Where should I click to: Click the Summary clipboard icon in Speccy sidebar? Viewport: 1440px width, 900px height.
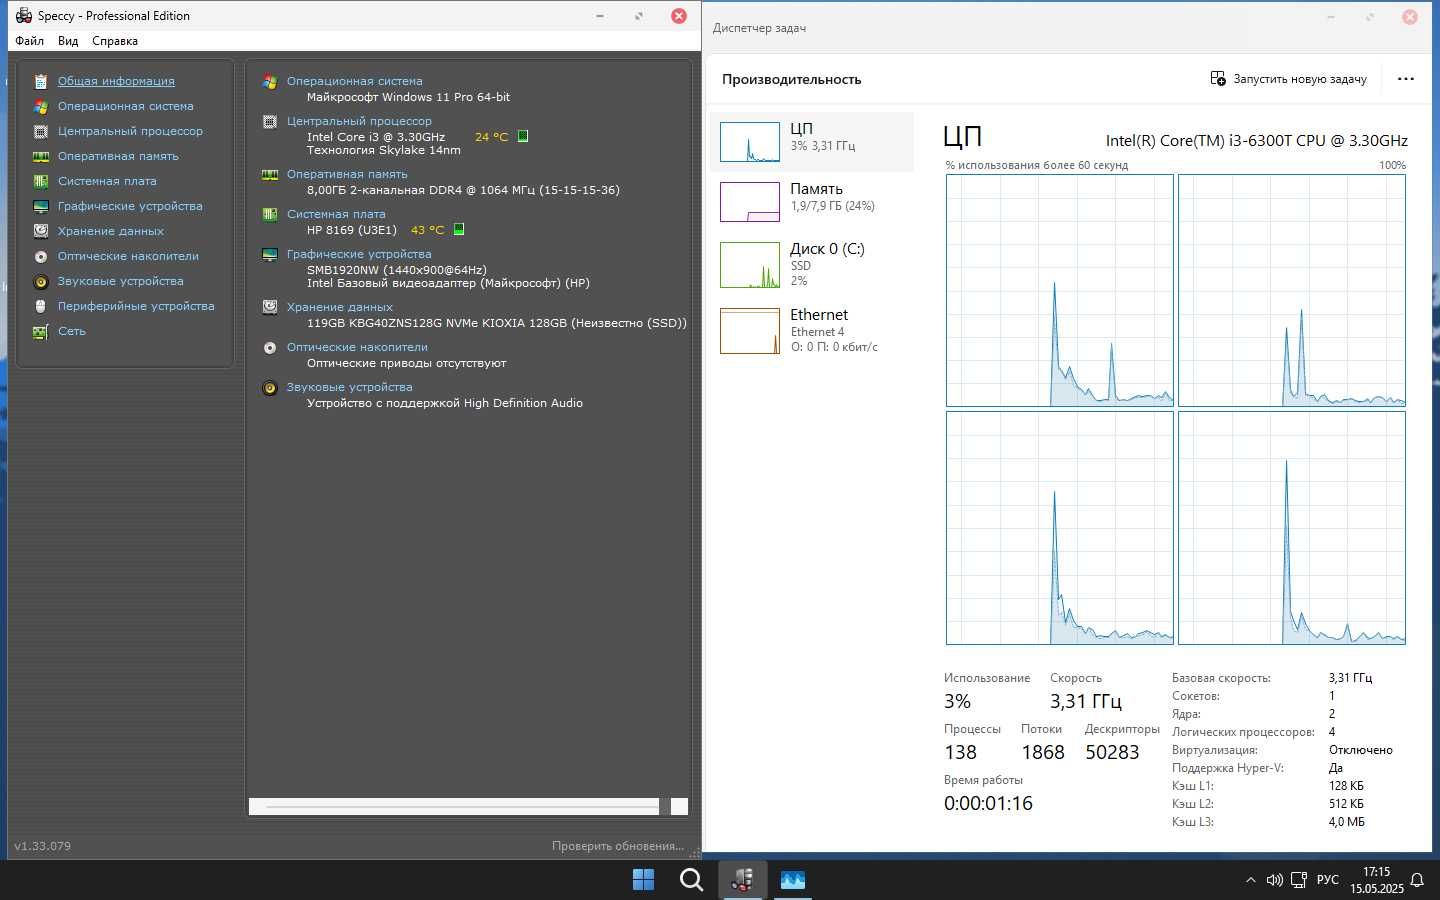point(41,82)
